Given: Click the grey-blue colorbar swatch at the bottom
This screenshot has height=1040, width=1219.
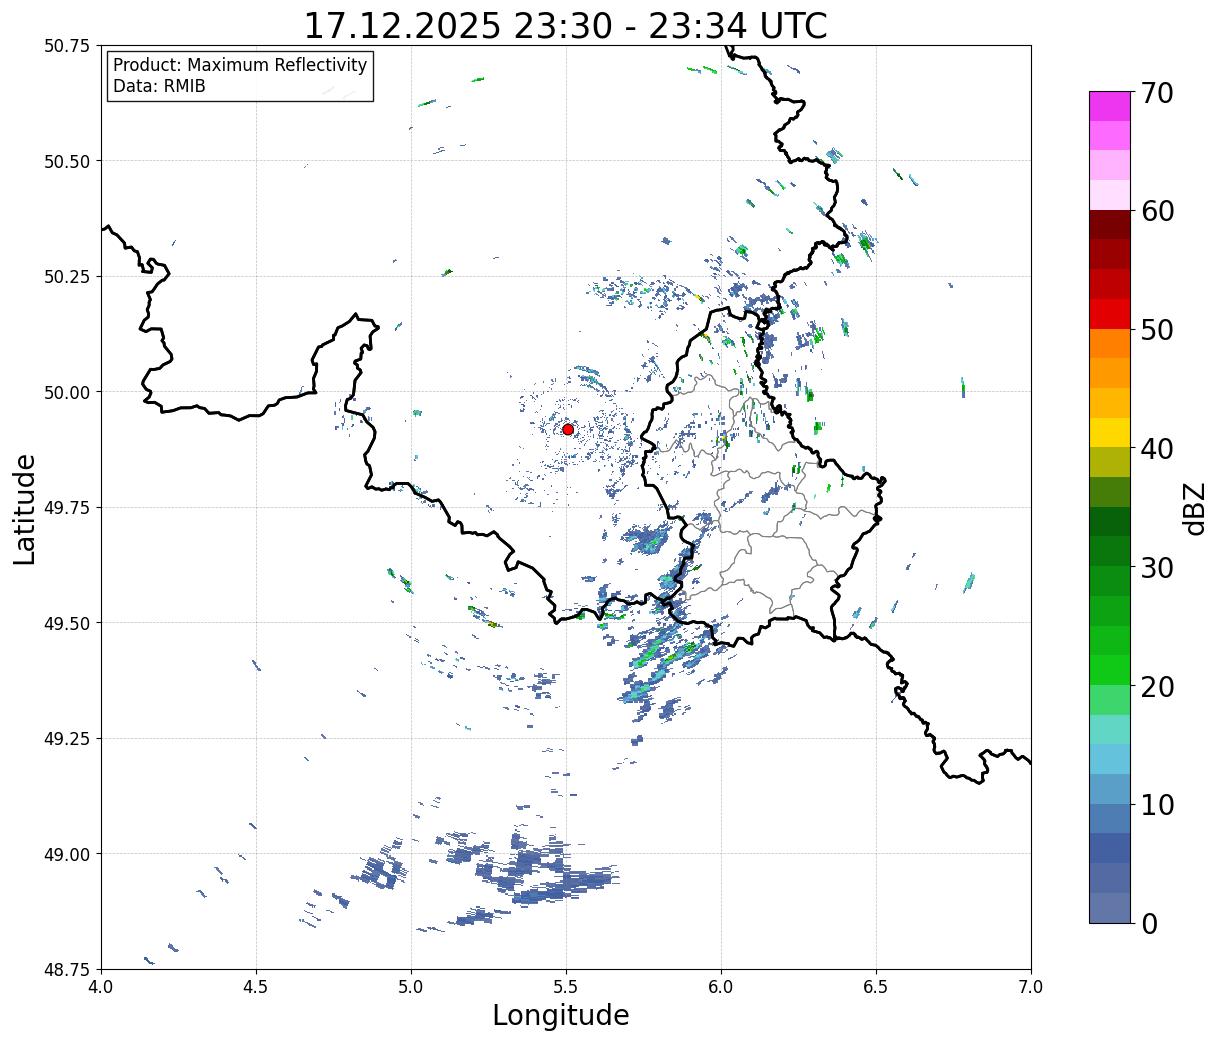Looking at the screenshot, I should click(x=1110, y=907).
